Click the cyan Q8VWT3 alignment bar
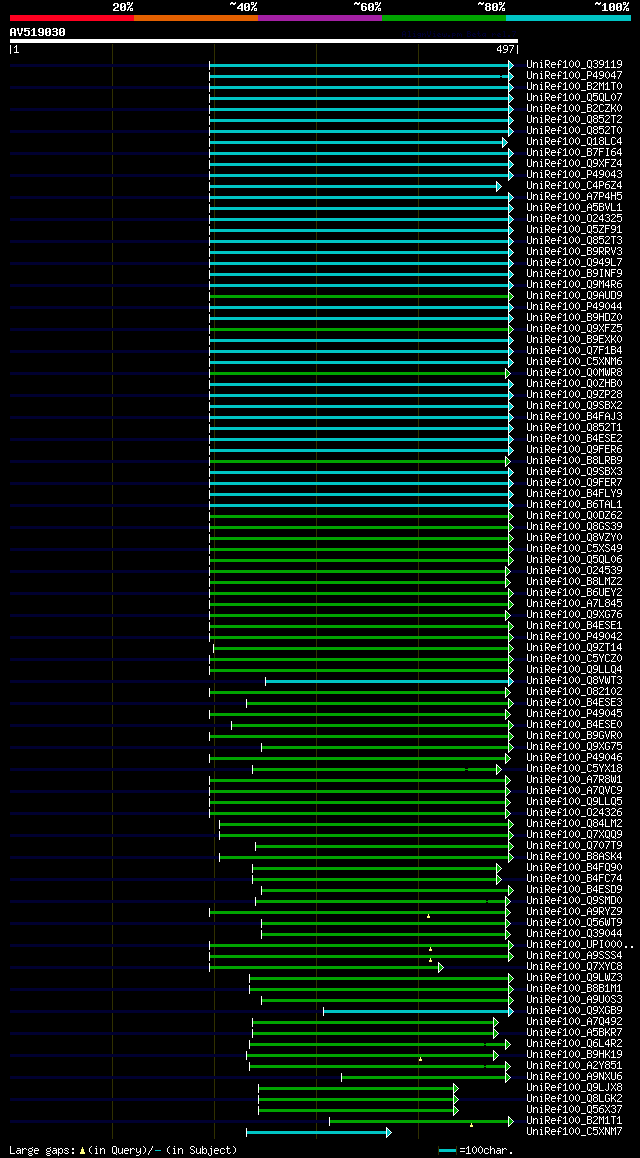This screenshot has width=640, height=1158. [388, 681]
